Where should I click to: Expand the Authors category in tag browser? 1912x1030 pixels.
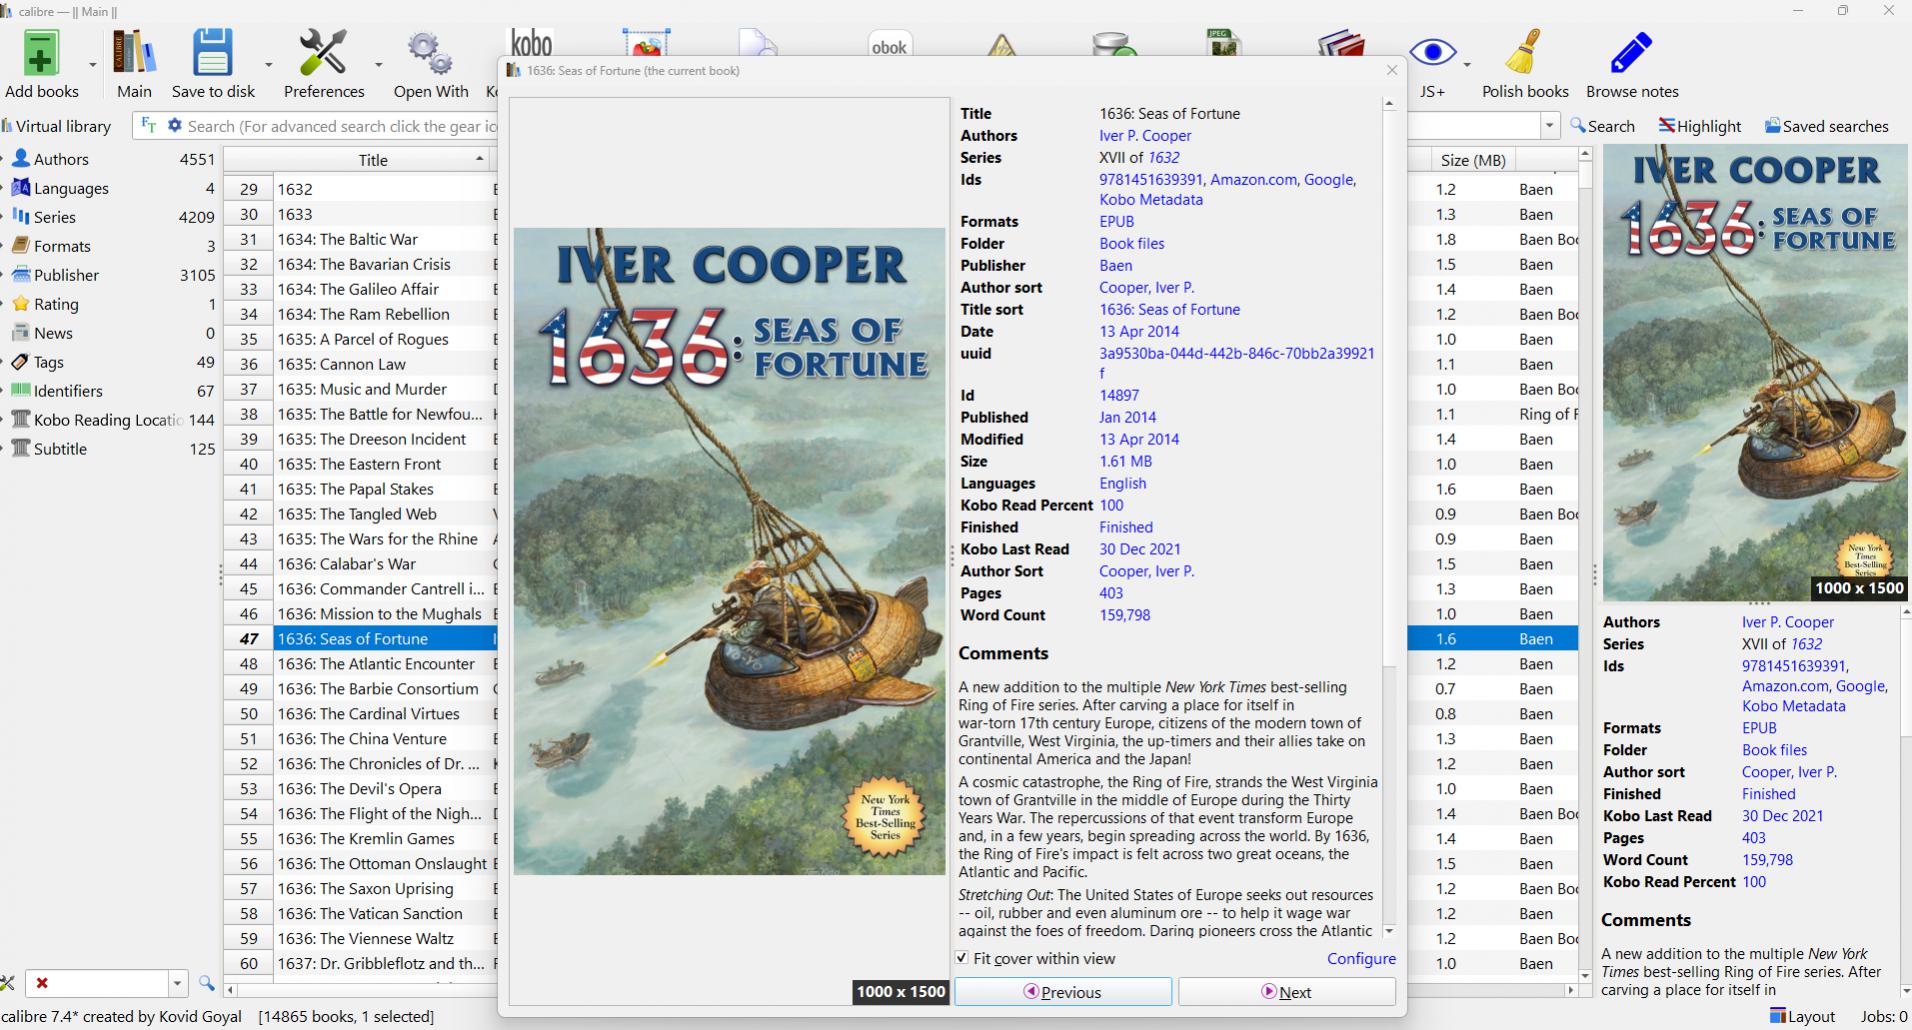tap(4, 159)
